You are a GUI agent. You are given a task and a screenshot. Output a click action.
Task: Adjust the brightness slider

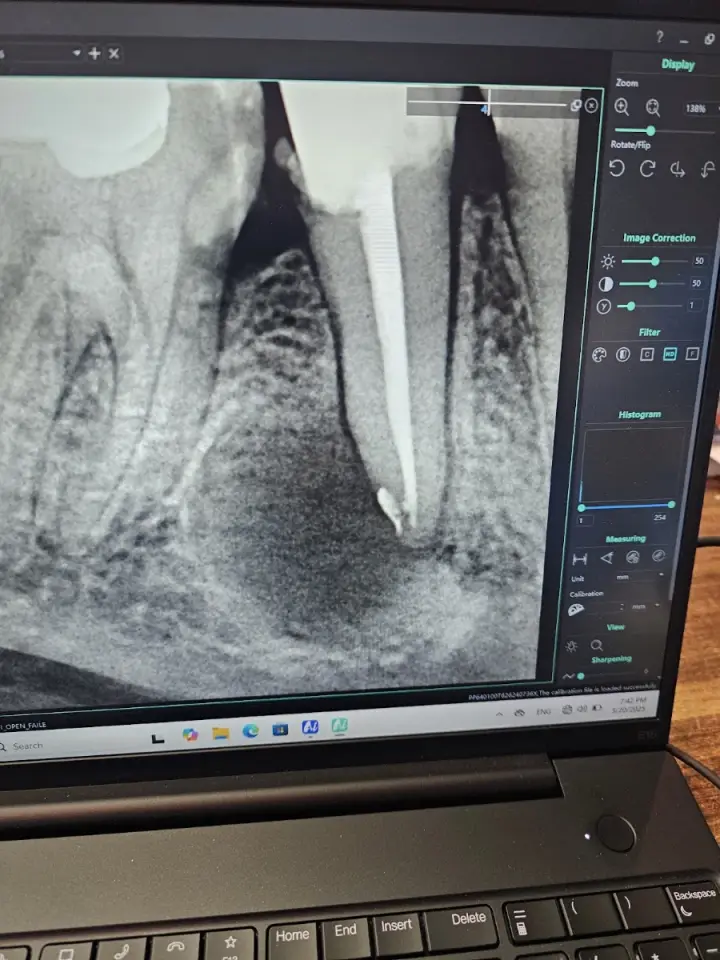tap(654, 261)
